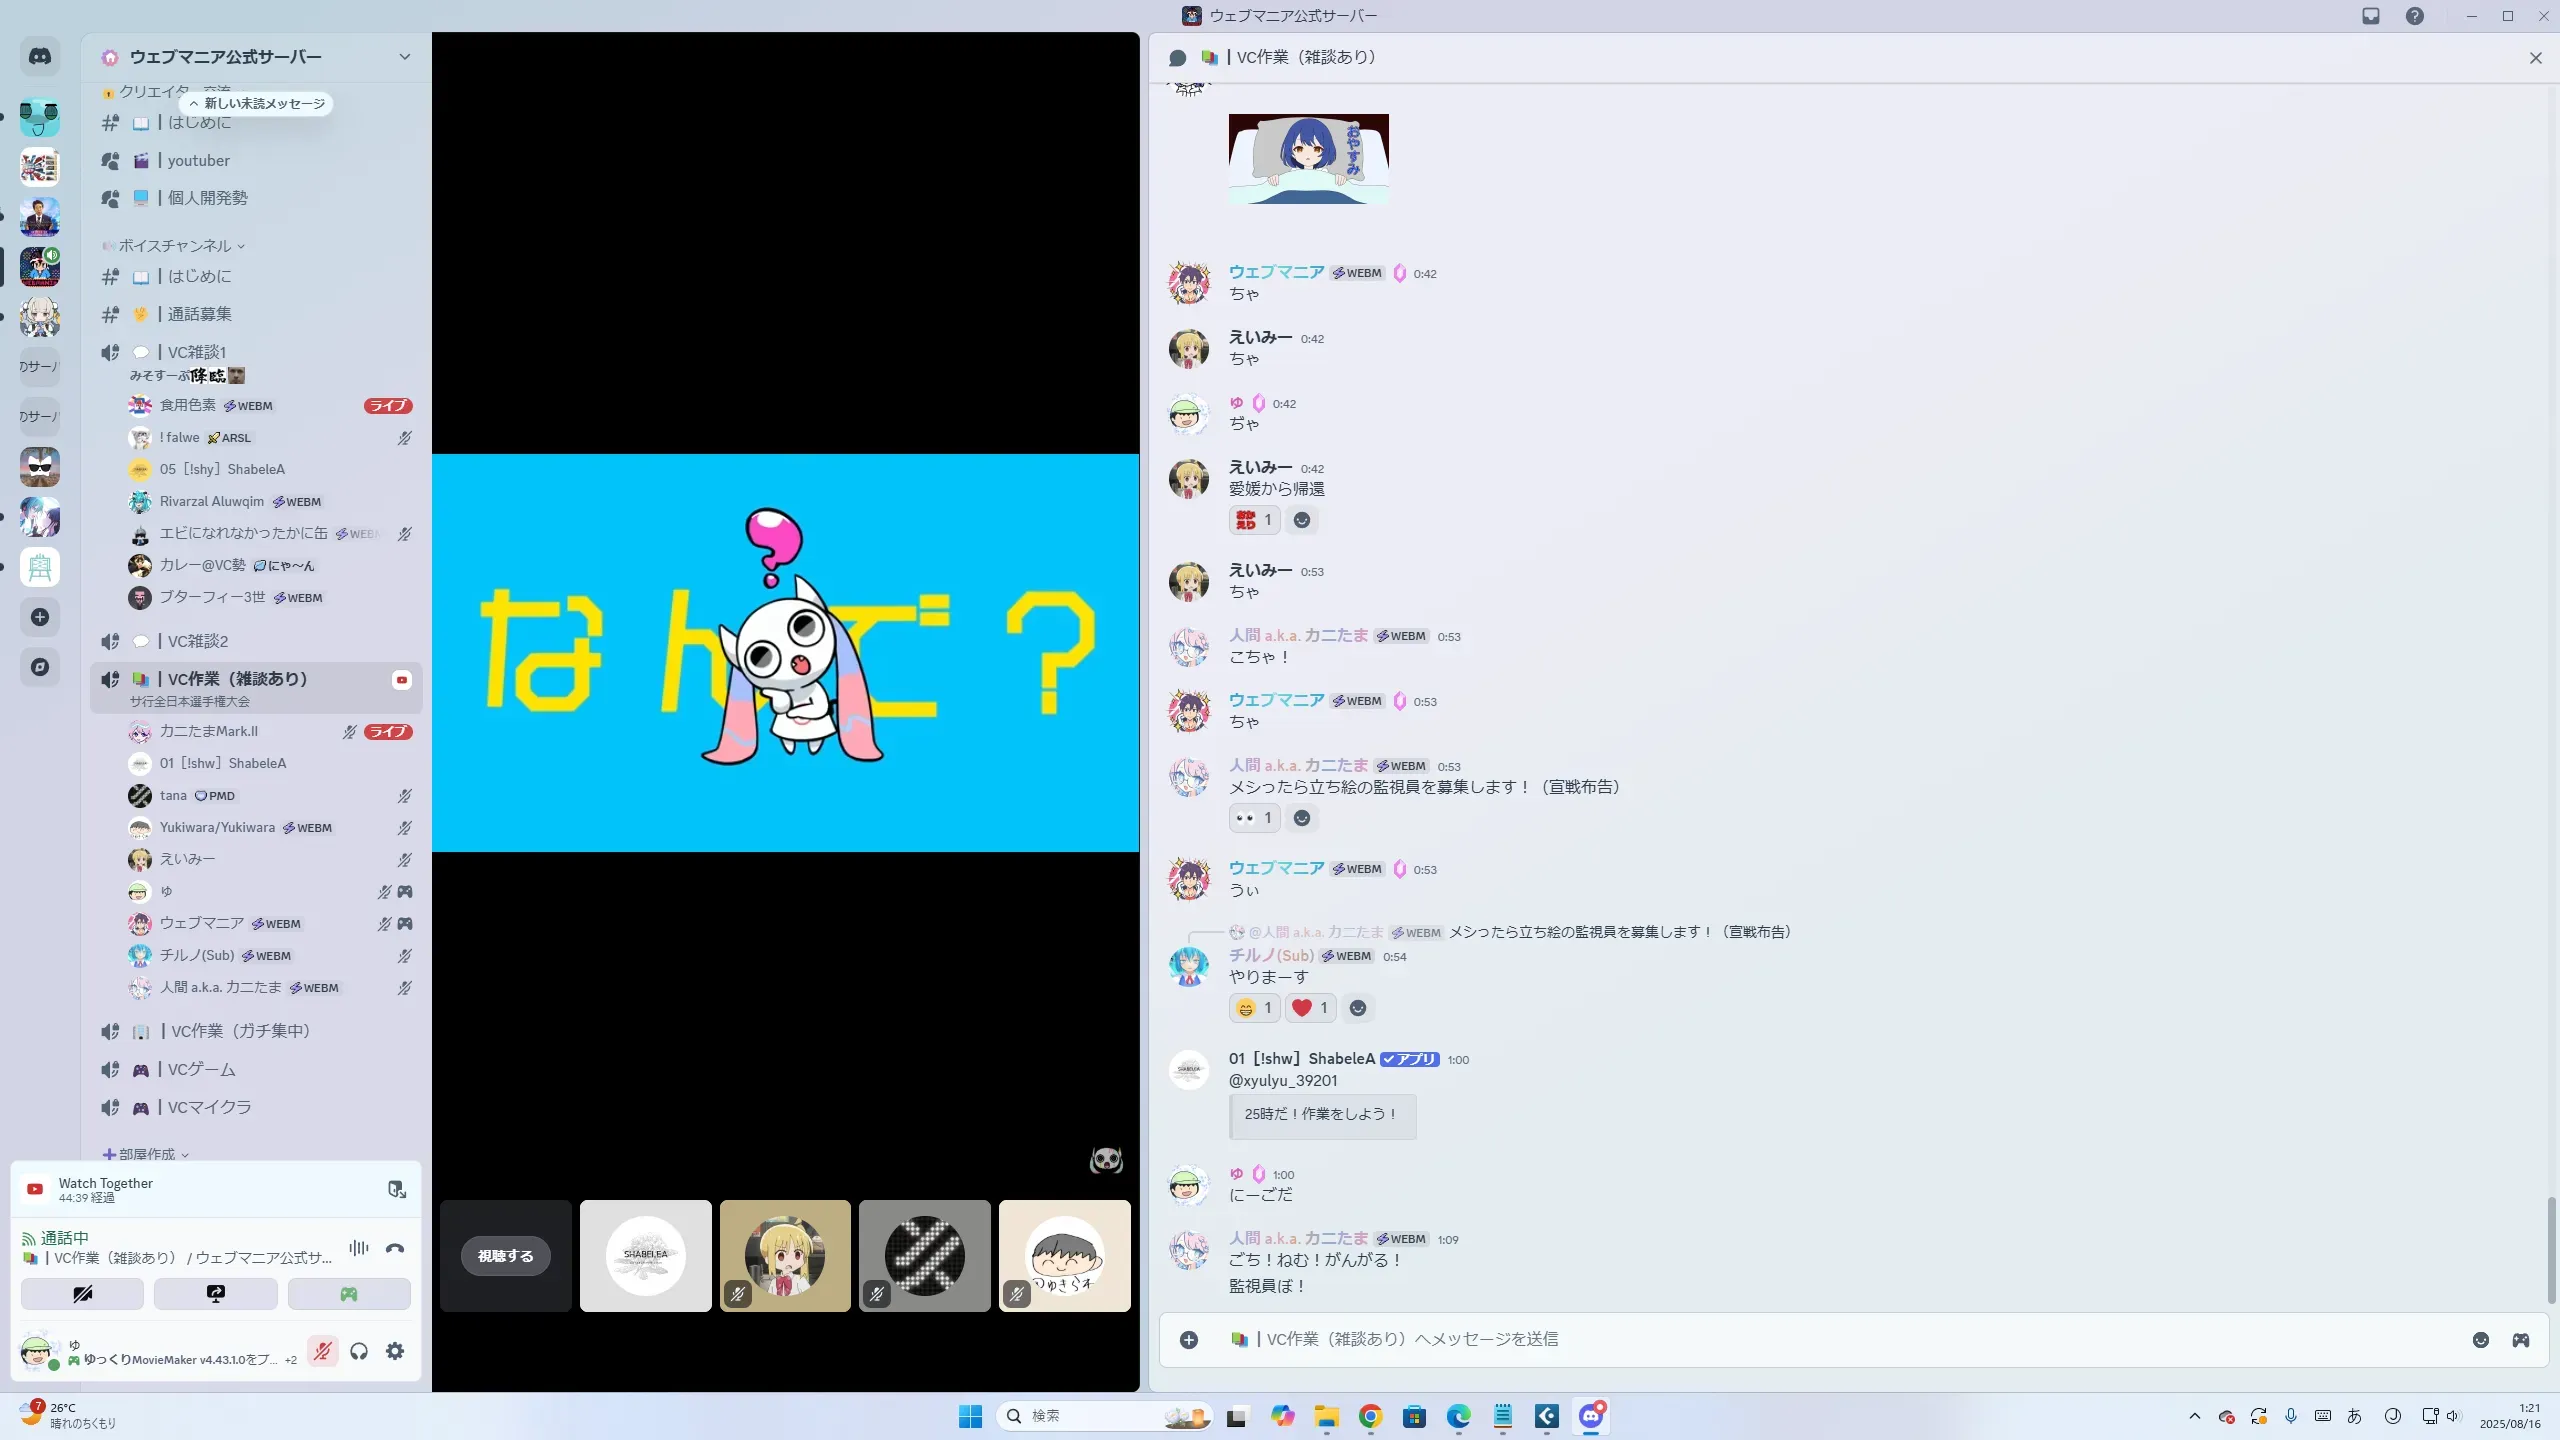This screenshot has width=2560, height=1440.
Task: Turn on the camera
Action: (82, 1294)
